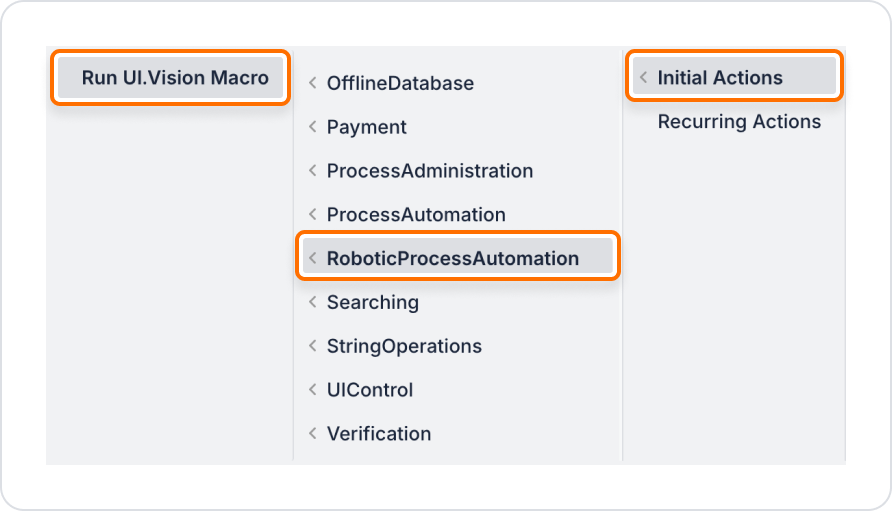
Task: Click the chevron left of UIControl
Action: tap(313, 390)
